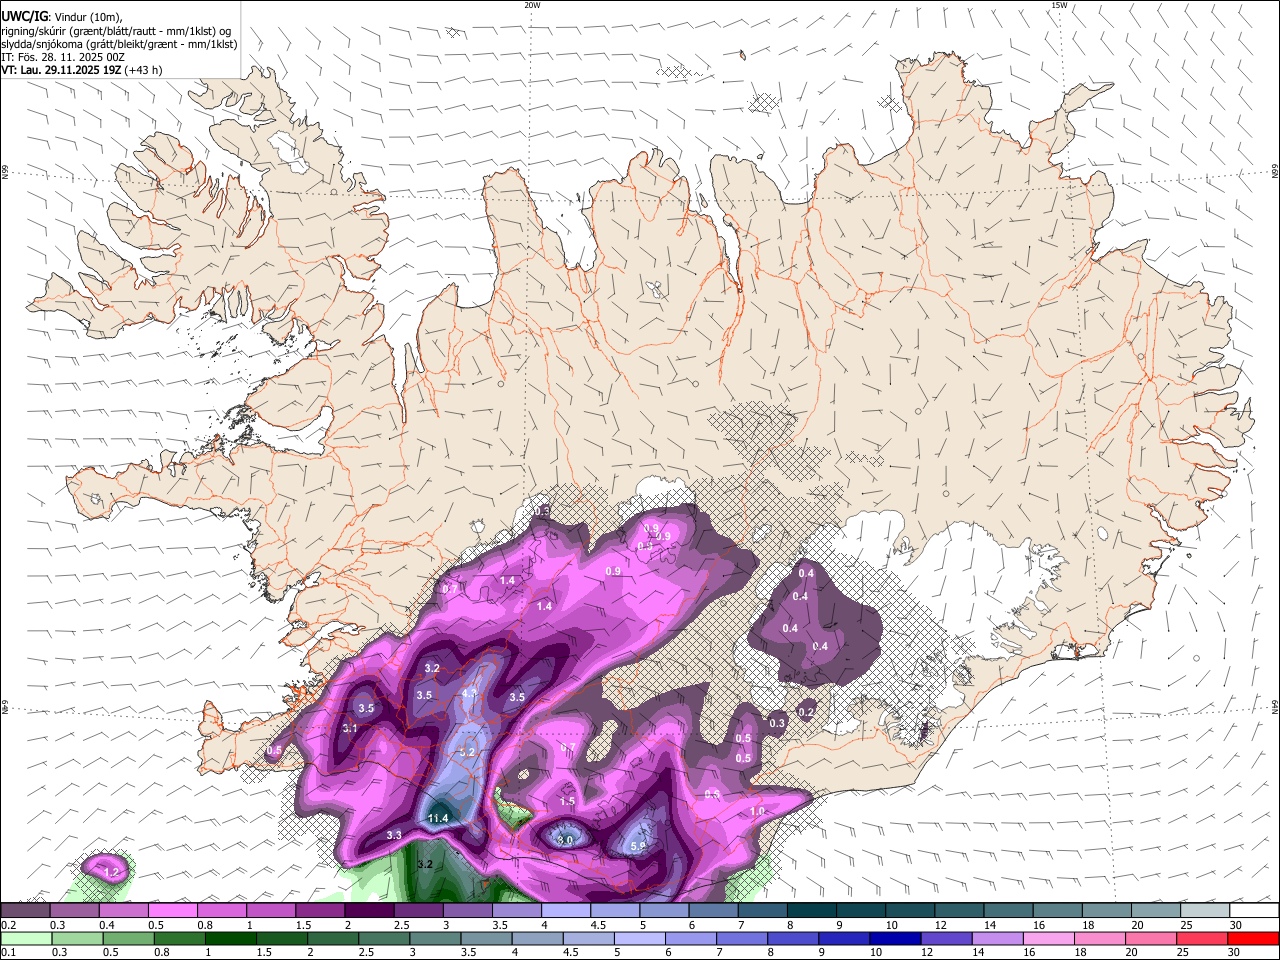
Task: Pick the light purple 14 swatch in bottom legend
Action: 998,938
